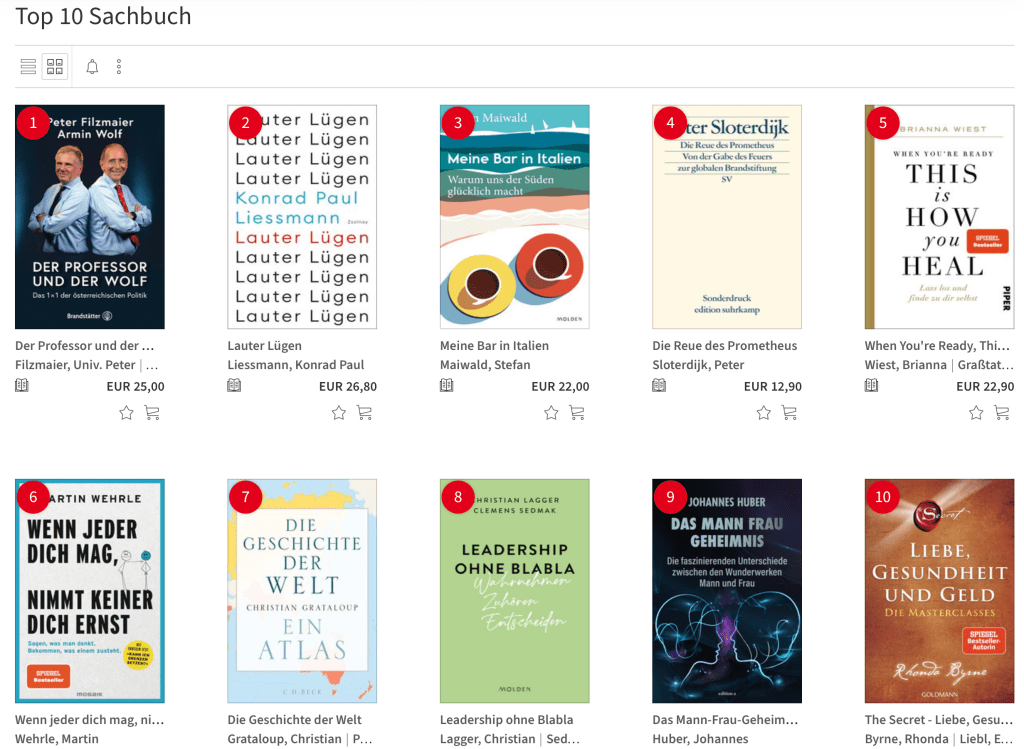Add Der Professor und der Wolf to wishlist
1024x749 pixels.
[x=127, y=413]
